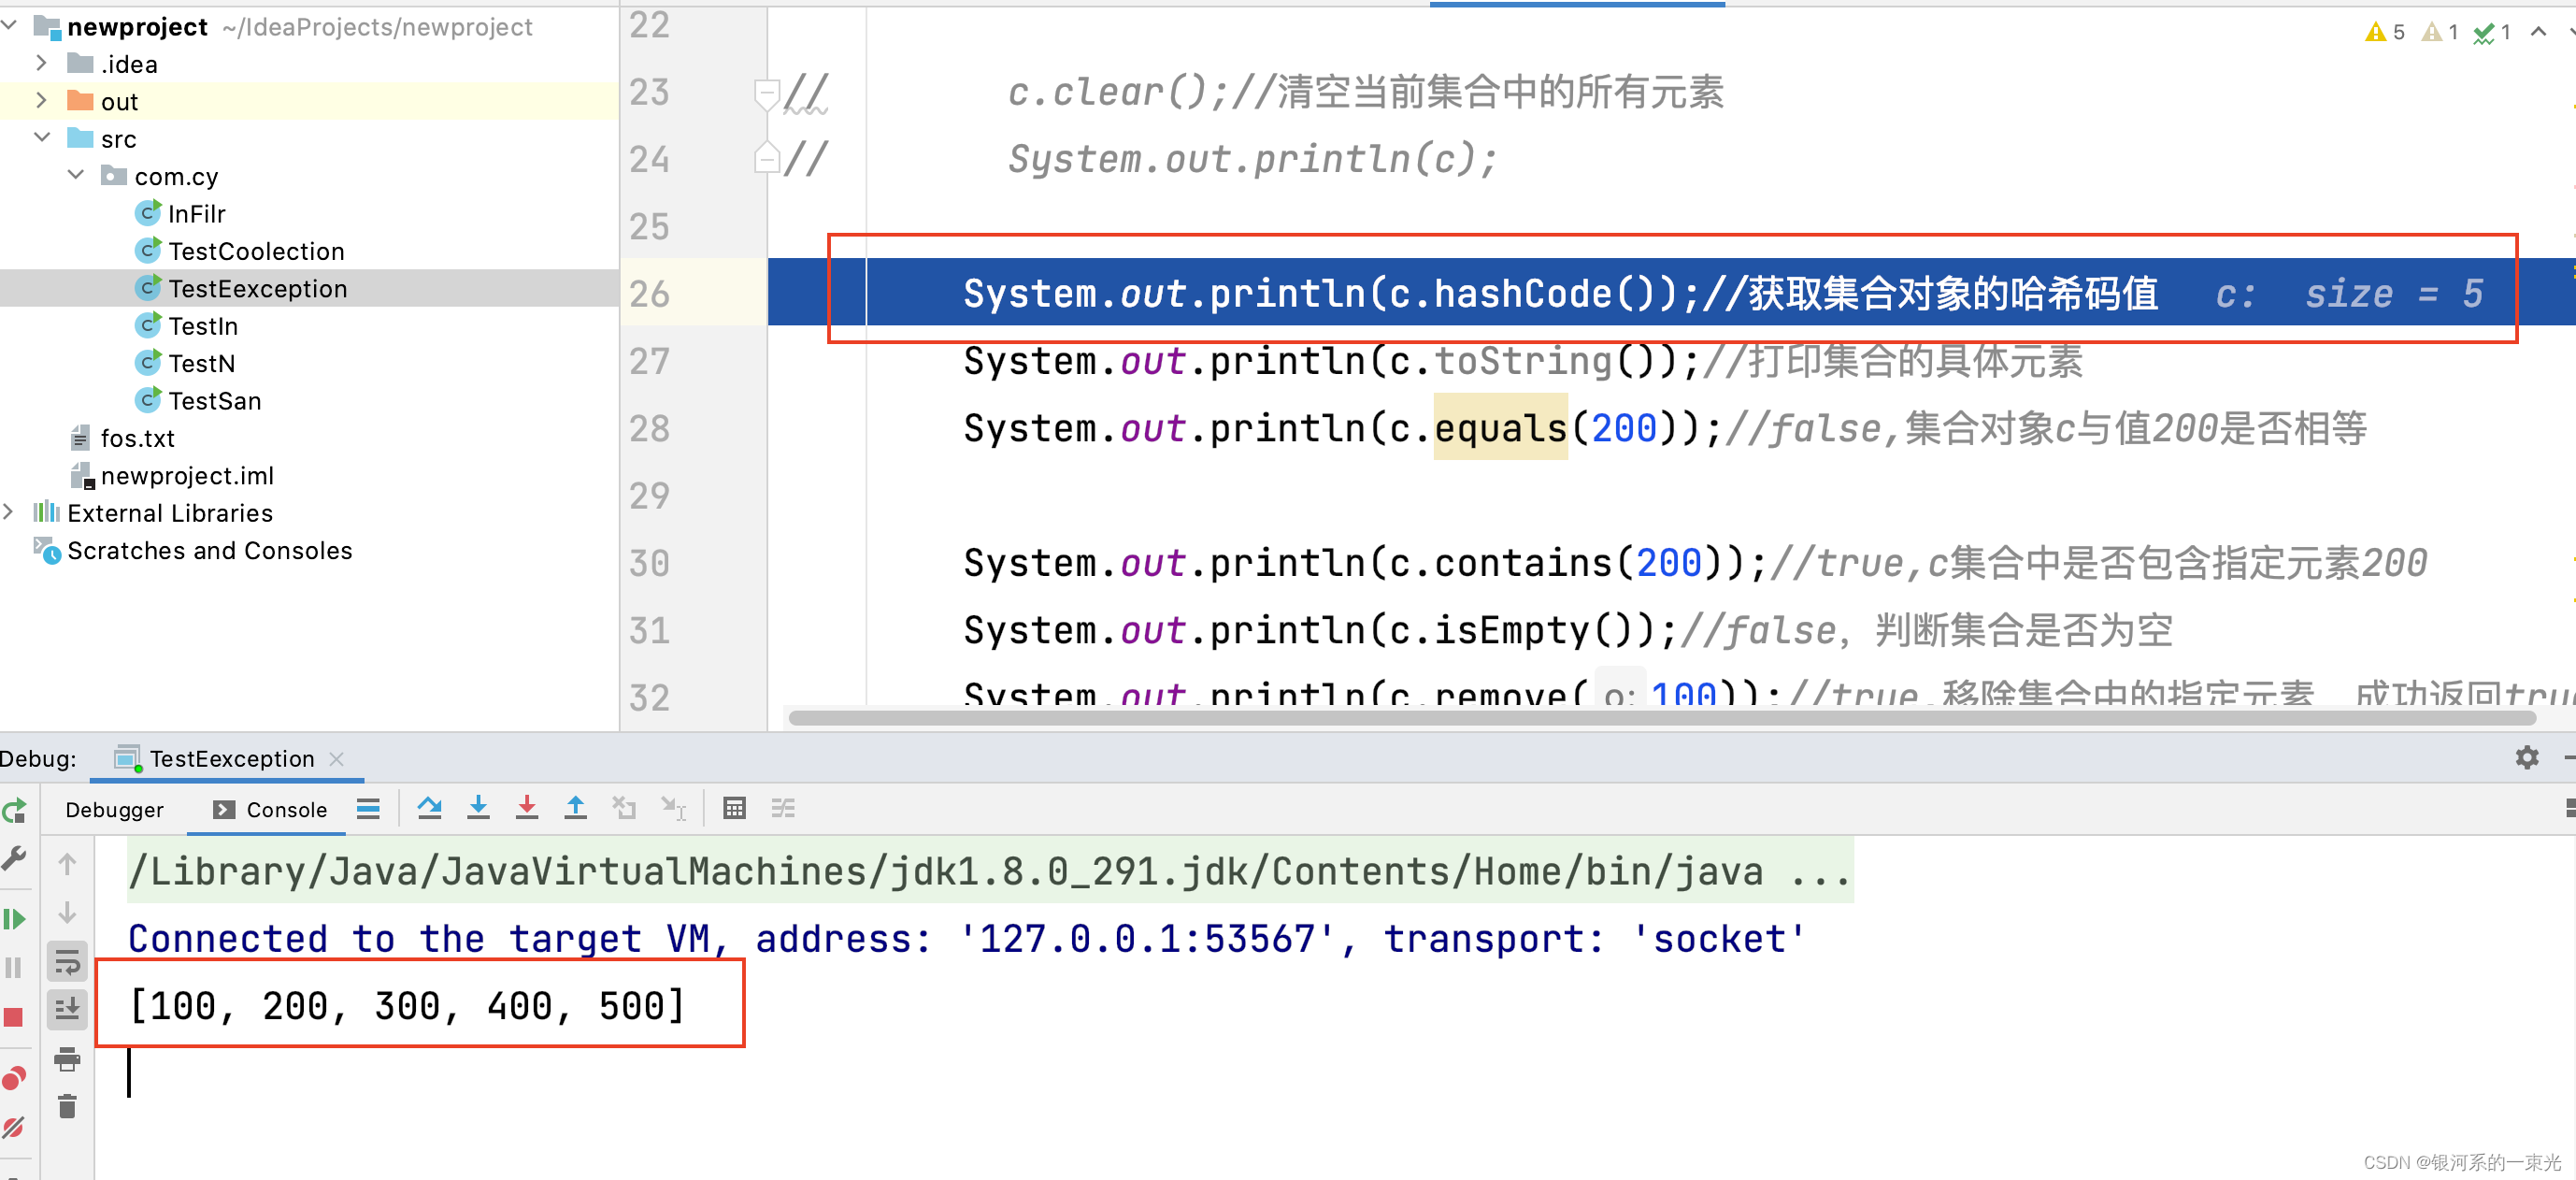Click Step Over icon
The width and height of the screenshot is (2576, 1180).
click(x=430, y=808)
